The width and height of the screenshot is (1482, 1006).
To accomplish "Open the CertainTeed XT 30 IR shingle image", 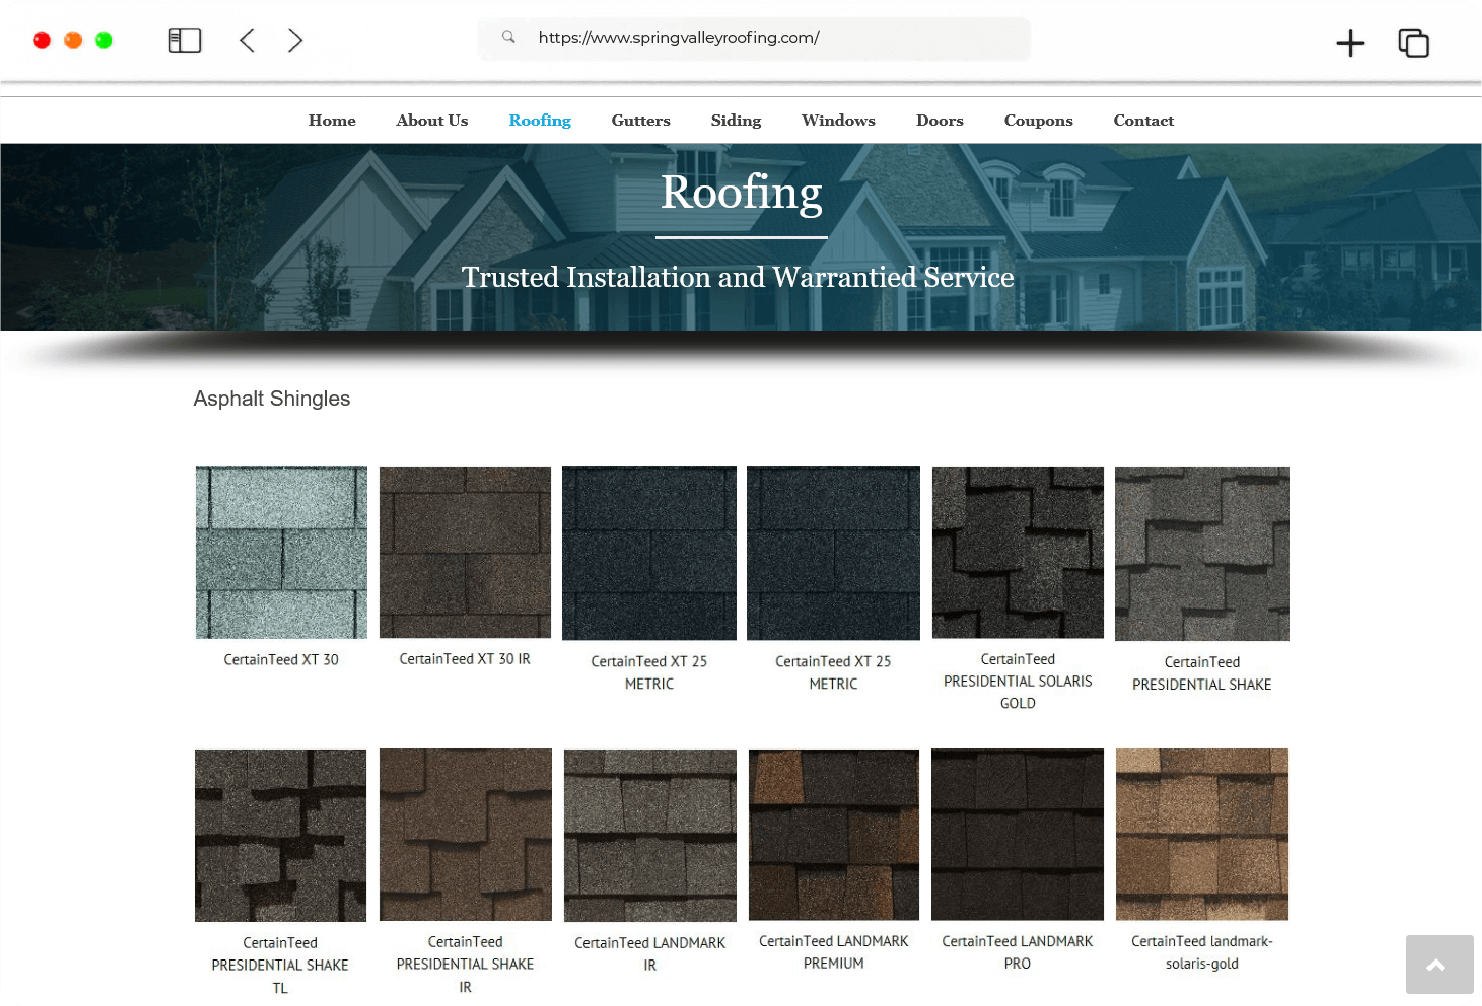I will [x=465, y=552].
